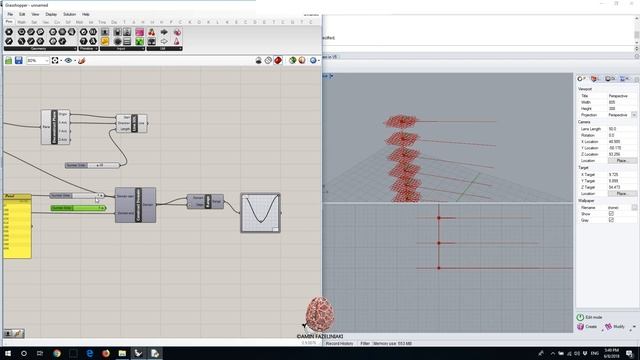Open the Display menu in Grasshopper
The image size is (640, 360).
[x=51, y=14]
